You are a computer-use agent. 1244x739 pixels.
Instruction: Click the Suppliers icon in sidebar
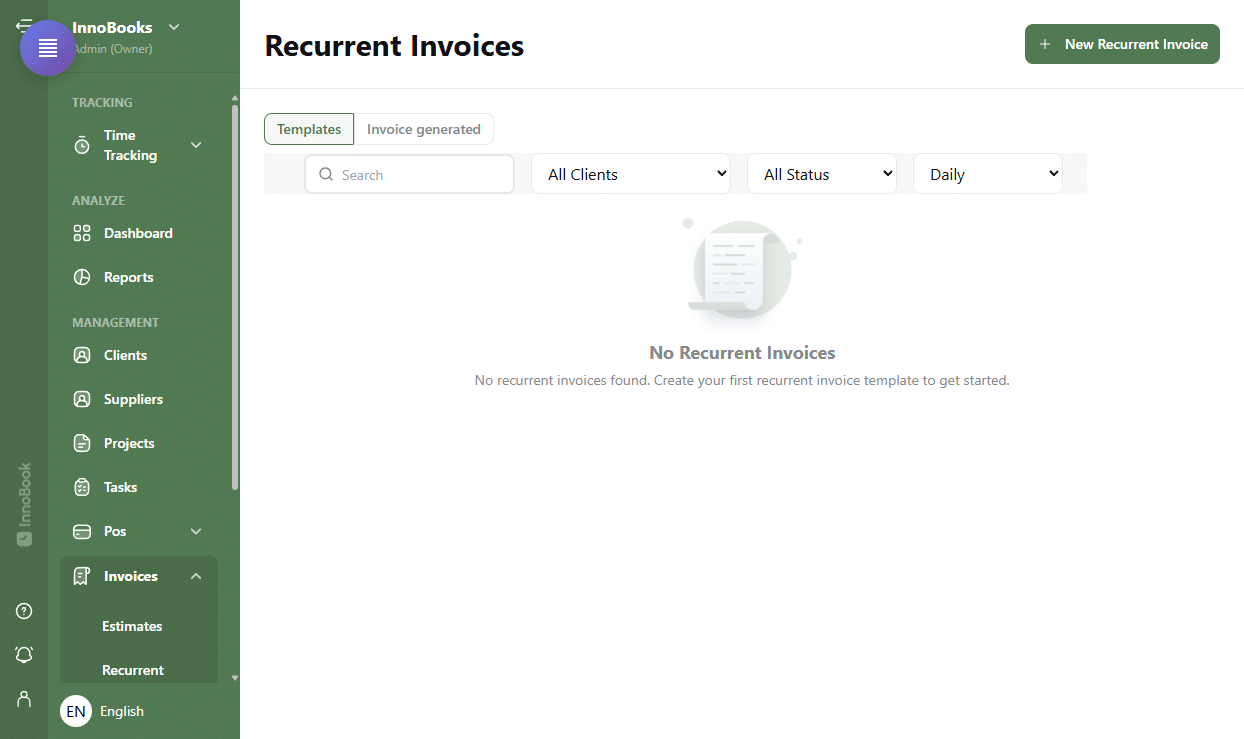point(82,399)
